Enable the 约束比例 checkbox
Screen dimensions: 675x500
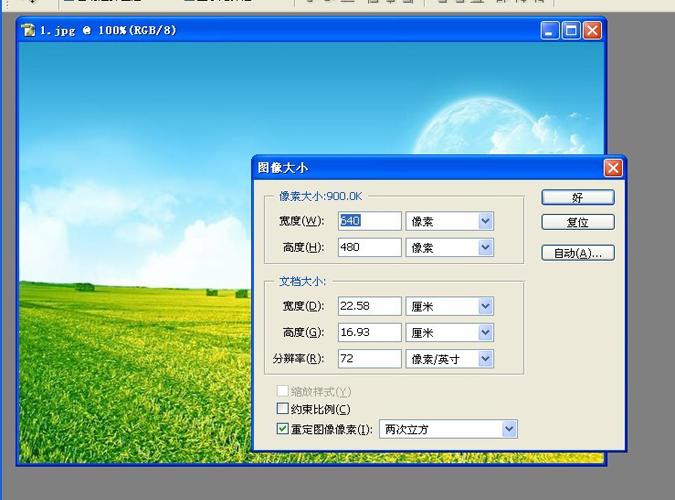click(282, 409)
